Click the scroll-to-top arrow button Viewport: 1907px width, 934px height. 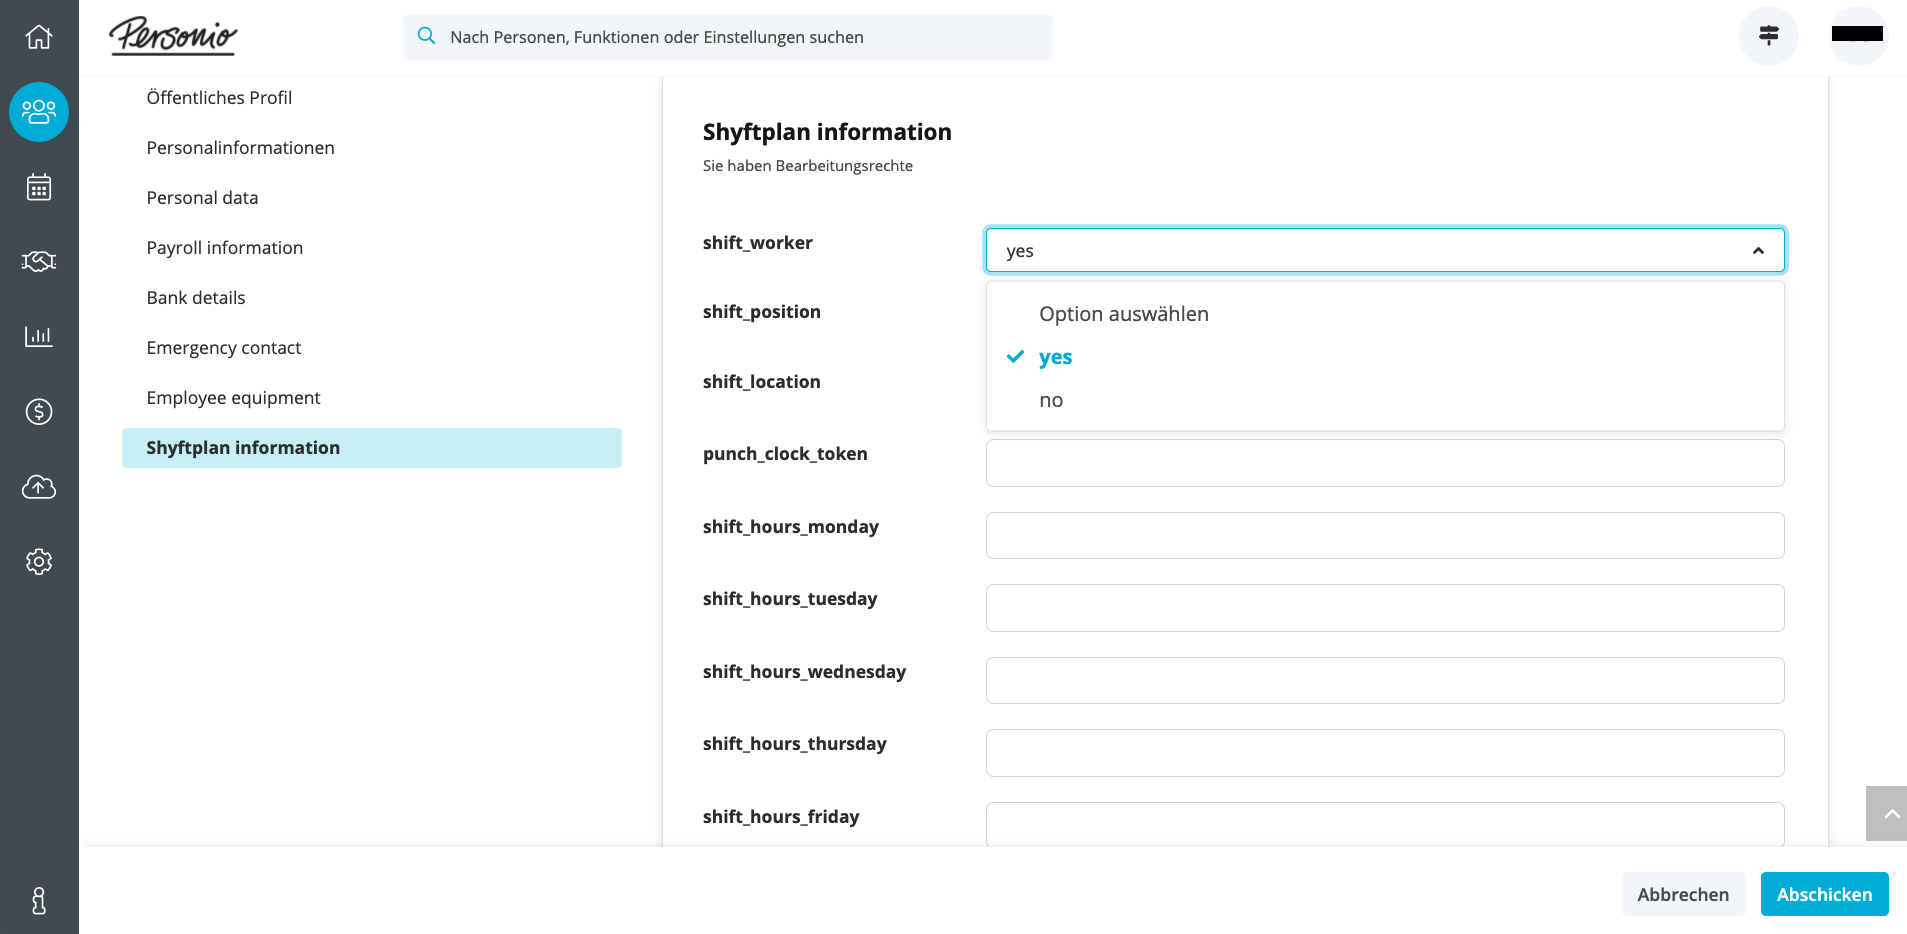[1886, 814]
